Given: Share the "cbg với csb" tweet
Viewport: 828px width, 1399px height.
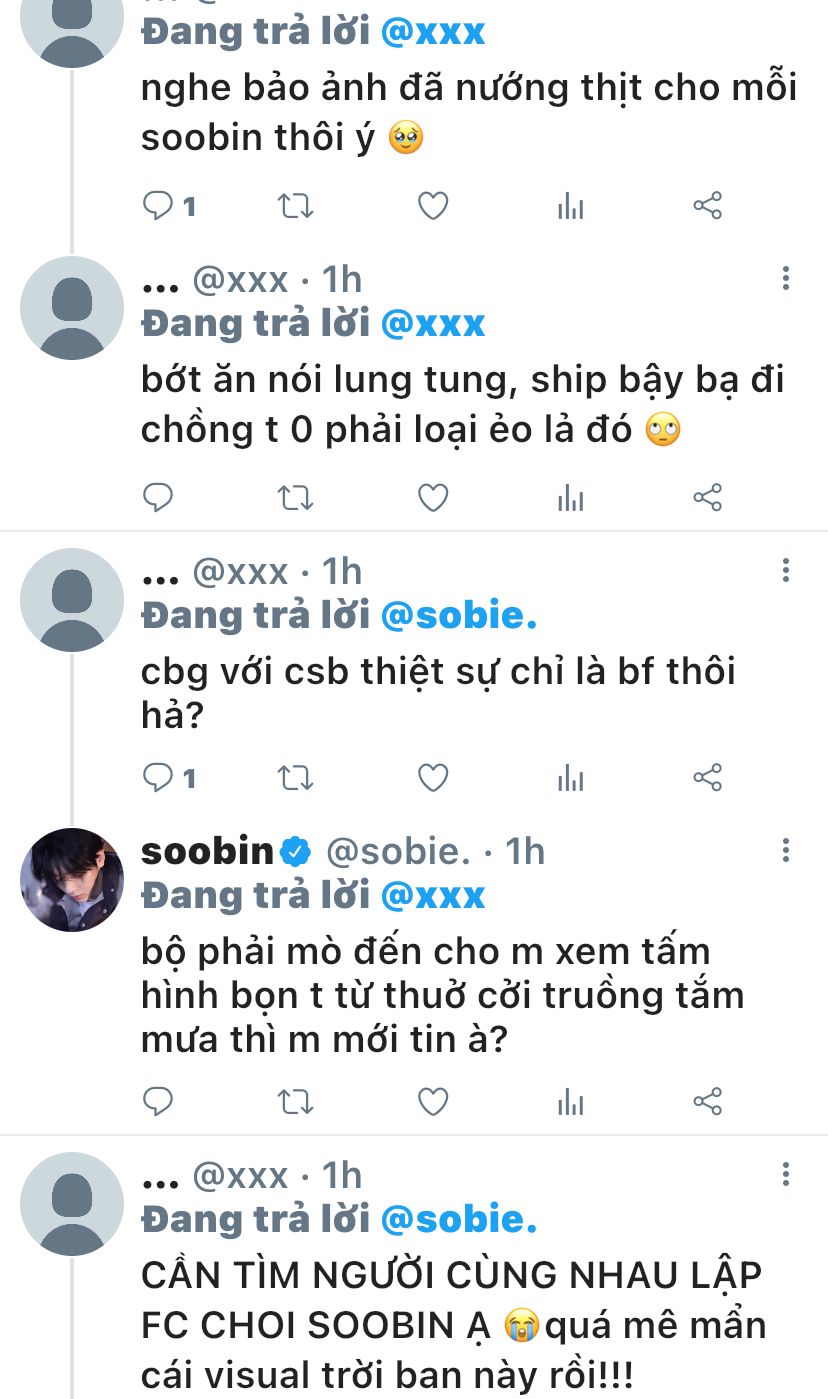Looking at the screenshot, I should [x=707, y=777].
